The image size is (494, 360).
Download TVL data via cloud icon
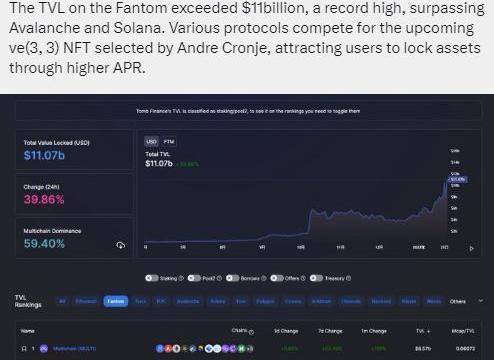point(120,245)
